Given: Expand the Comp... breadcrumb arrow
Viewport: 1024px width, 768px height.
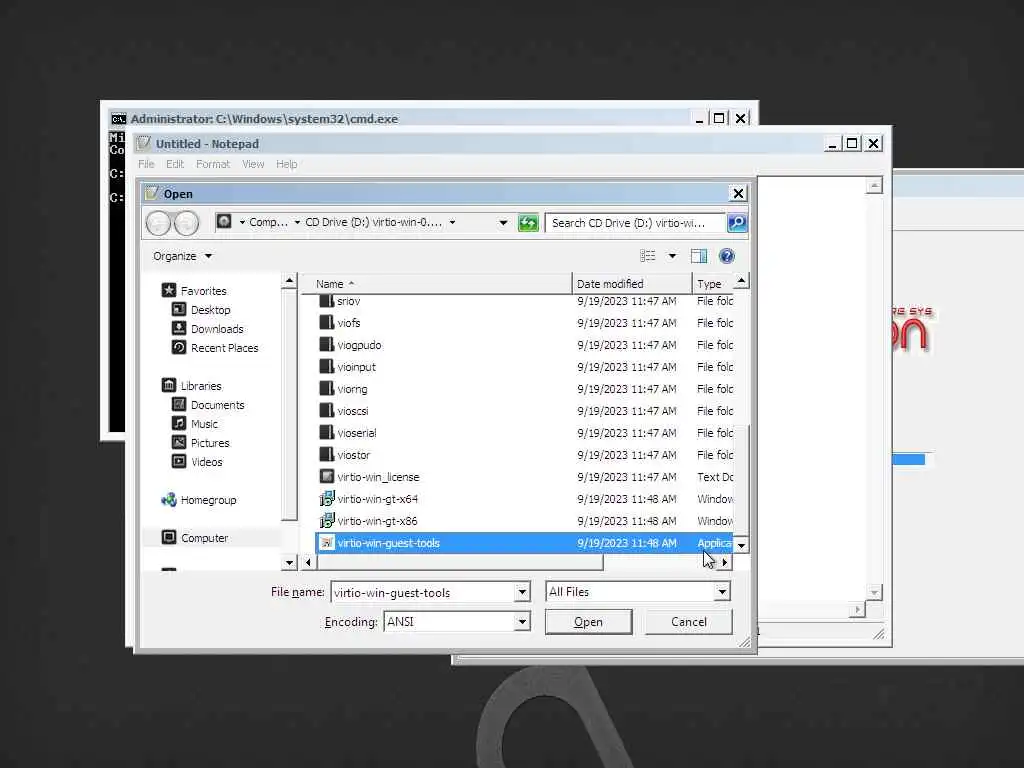Looking at the screenshot, I should tap(297, 223).
